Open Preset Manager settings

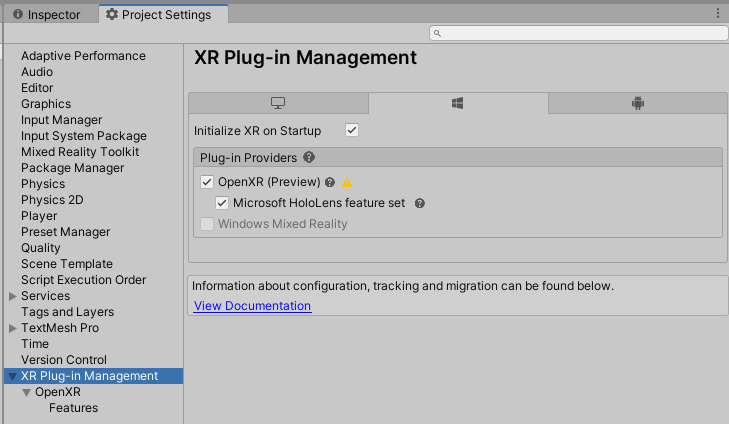(x=66, y=232)
